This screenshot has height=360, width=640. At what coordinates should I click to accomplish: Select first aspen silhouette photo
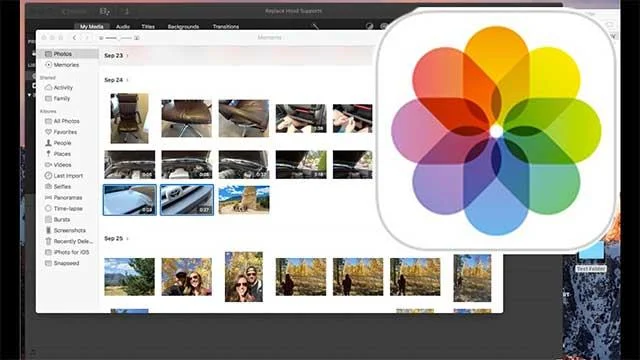(x=301, y=277)
